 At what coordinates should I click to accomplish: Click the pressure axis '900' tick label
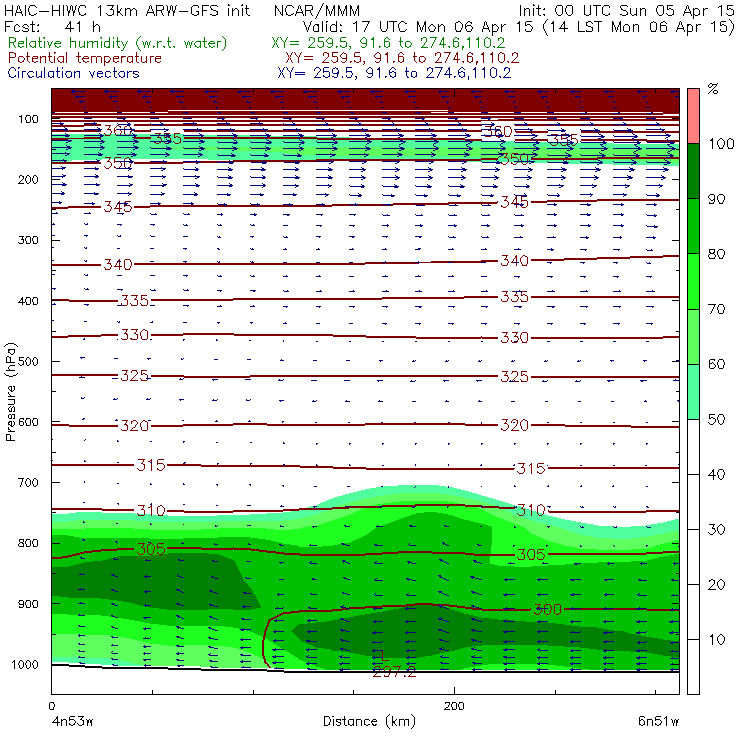(x=28, y=604)
